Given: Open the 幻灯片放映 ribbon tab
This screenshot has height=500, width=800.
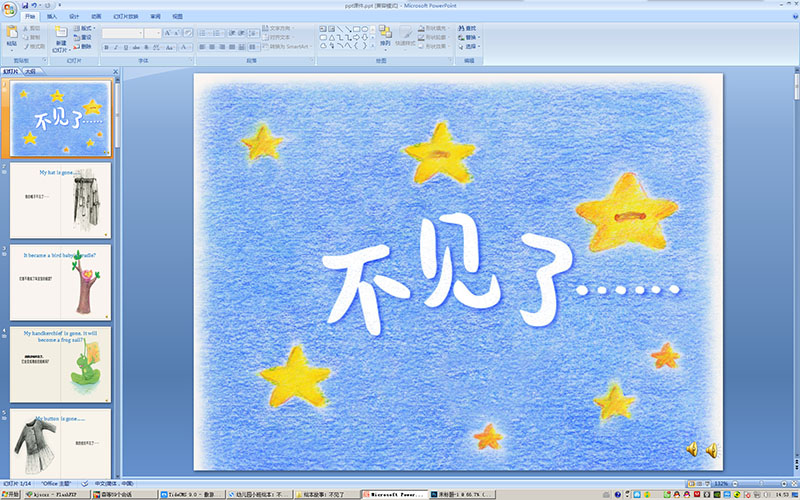Looking at the screenshot, I should [x=126, y=16].
